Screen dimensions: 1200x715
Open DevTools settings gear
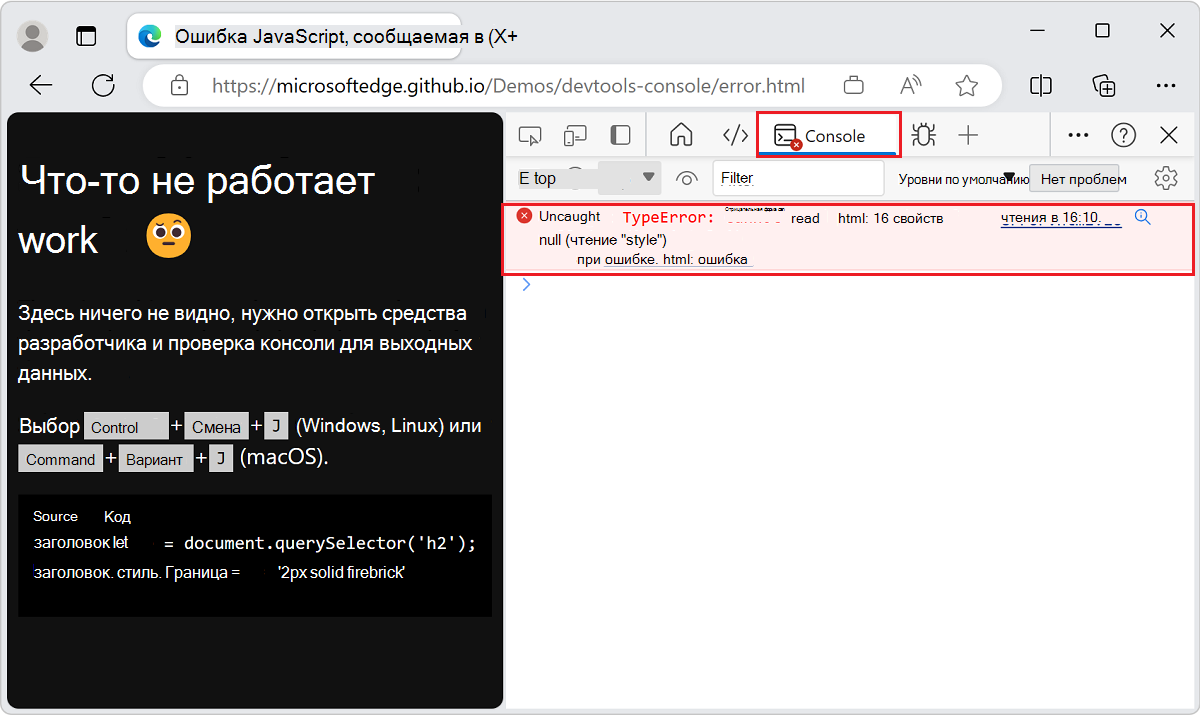(1165, 177)
